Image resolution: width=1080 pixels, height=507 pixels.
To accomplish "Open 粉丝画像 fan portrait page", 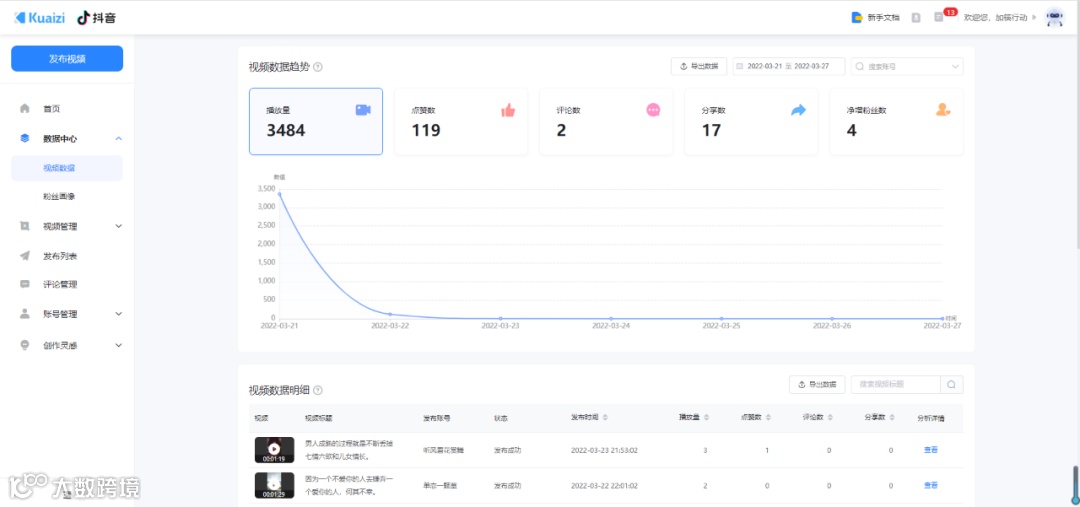I will point(59,196).
